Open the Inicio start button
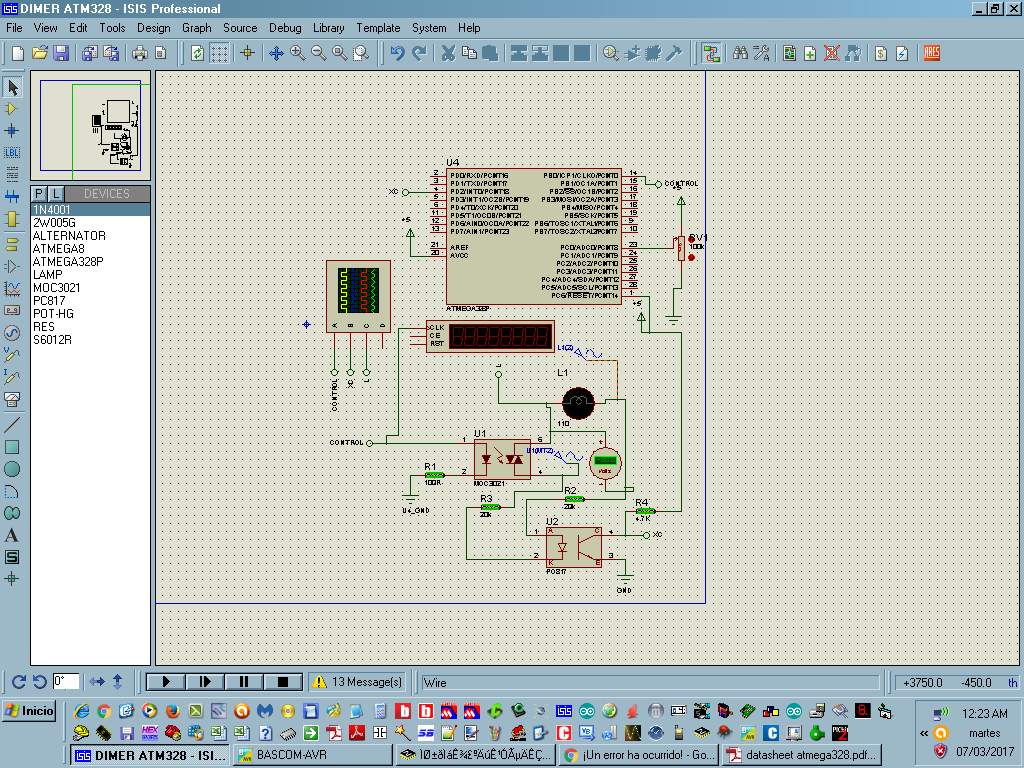The height and width of the screenshot is (768, 1024). [x=30, y=711]
